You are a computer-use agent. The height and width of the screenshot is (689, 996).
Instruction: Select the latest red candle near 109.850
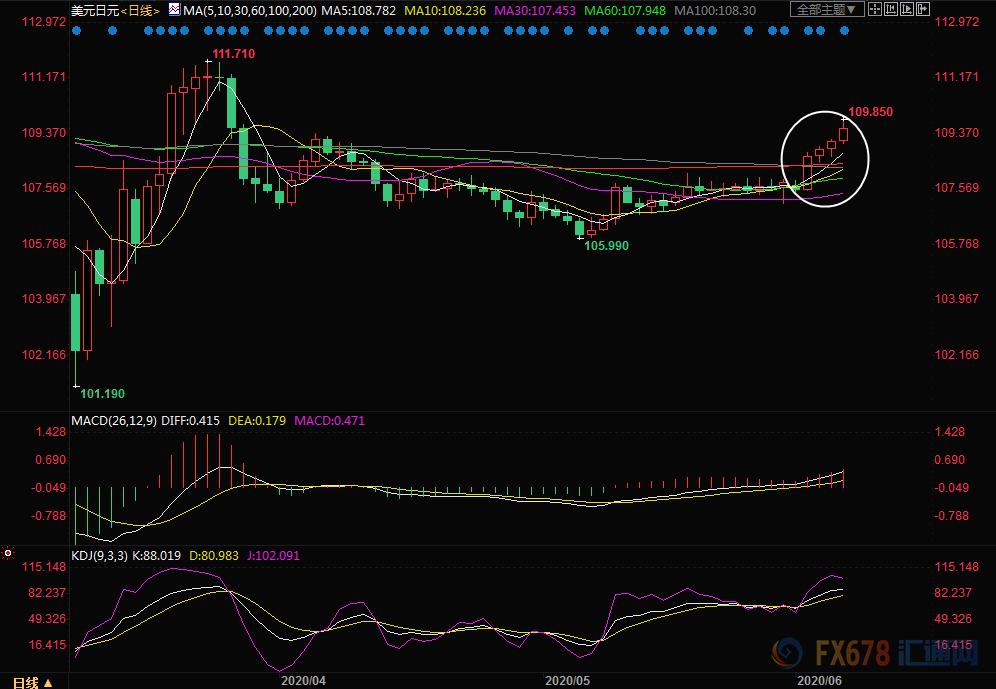844,134
